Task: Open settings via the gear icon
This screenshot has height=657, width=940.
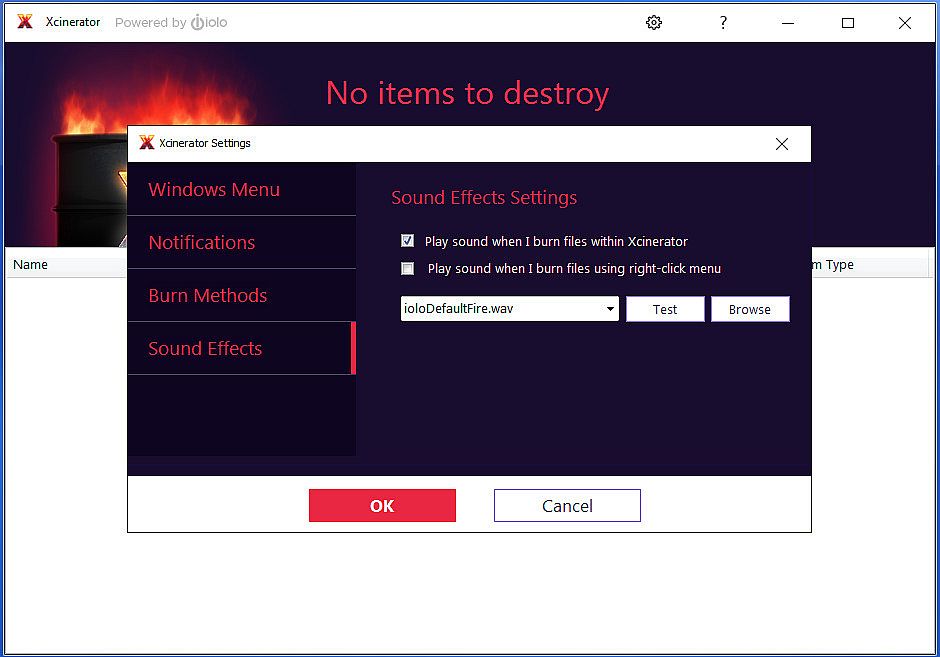Action: tap(653, 23)
